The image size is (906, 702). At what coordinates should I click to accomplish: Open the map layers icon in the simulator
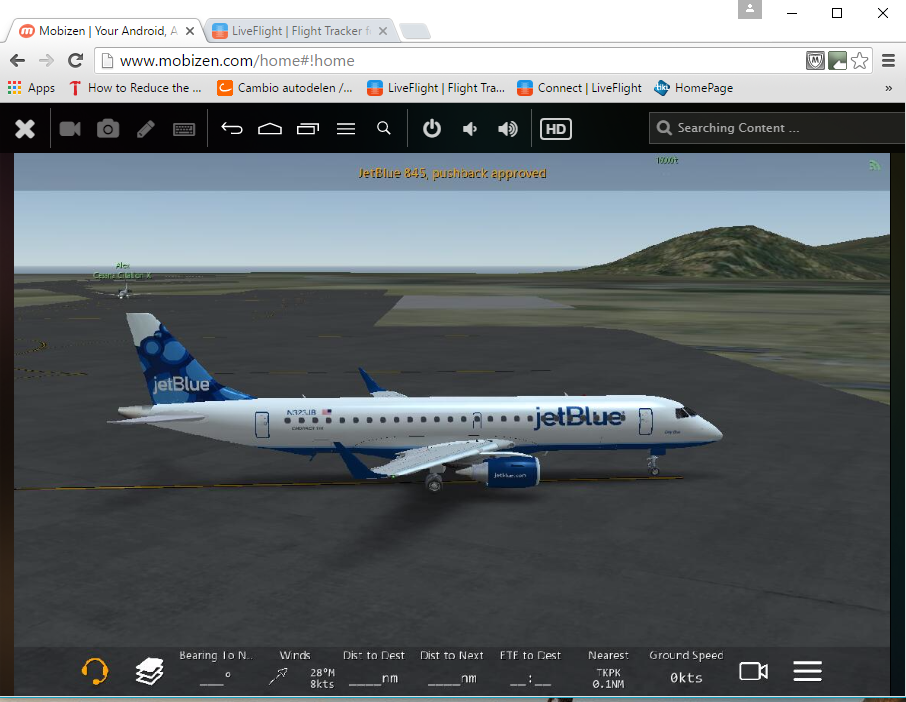[x=150, y=671]
